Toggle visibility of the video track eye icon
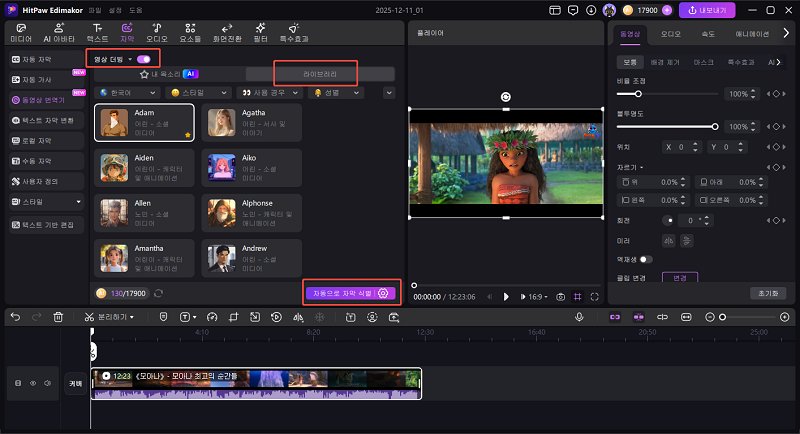 [x=33, y=383]
